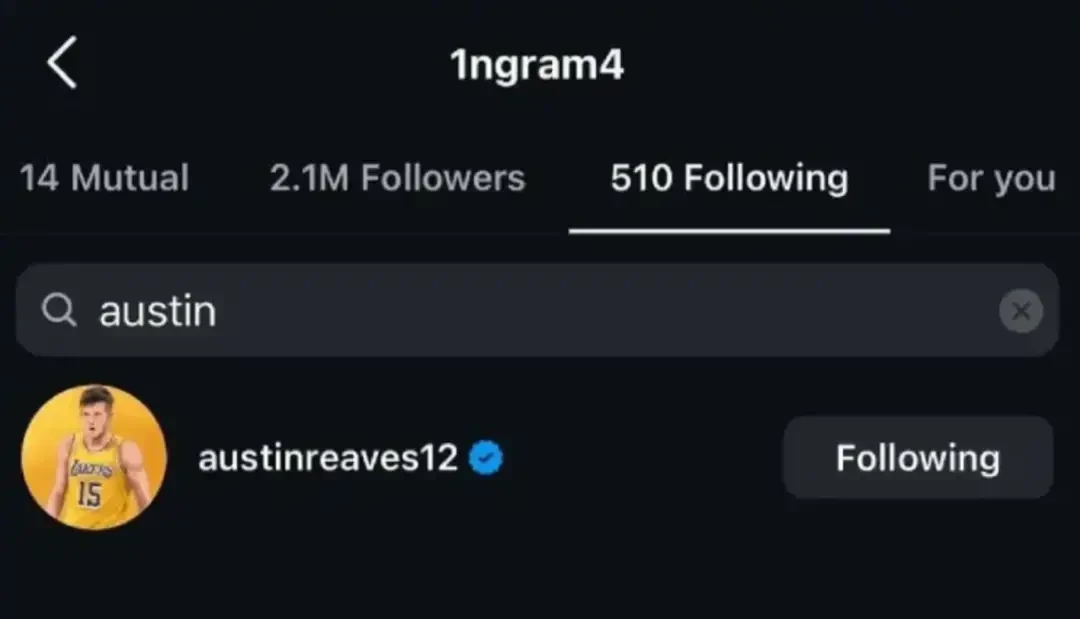Open the austinreaves12 username link

pyautogui.click(x=328, y=458)
